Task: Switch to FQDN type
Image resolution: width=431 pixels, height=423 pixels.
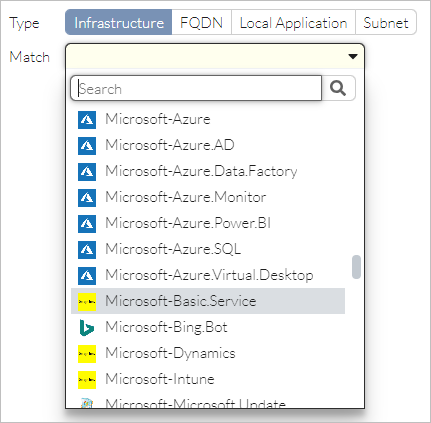Action: click(201, 22)
